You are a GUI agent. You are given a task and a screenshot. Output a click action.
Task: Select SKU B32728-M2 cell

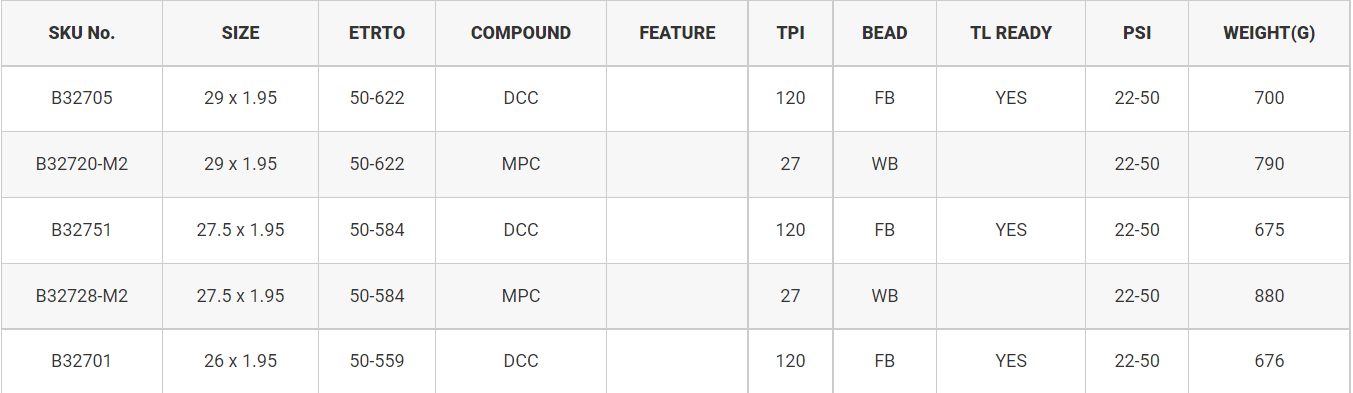[82, 296]
